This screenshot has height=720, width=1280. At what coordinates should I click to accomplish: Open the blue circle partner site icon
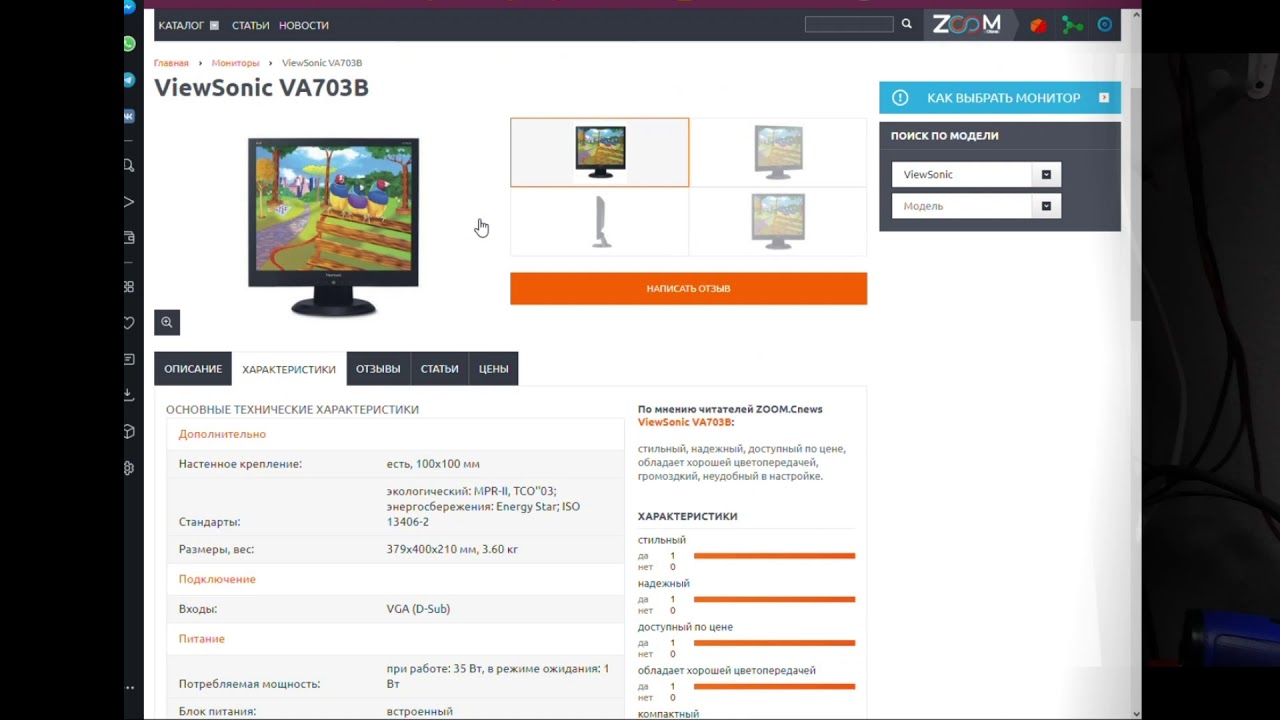click(x=1105, y=25)
